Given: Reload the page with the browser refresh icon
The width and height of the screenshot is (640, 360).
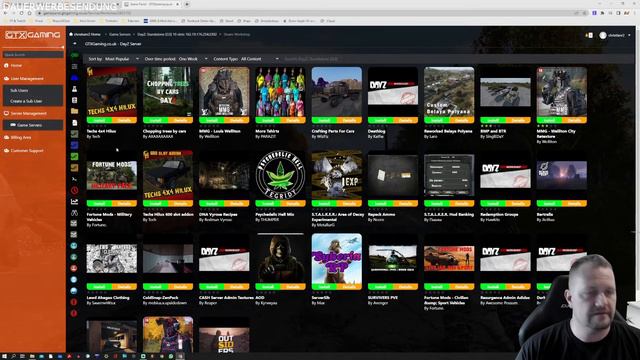Looking at the screenshot, I should pyautogui.click(x=22, y=13).
